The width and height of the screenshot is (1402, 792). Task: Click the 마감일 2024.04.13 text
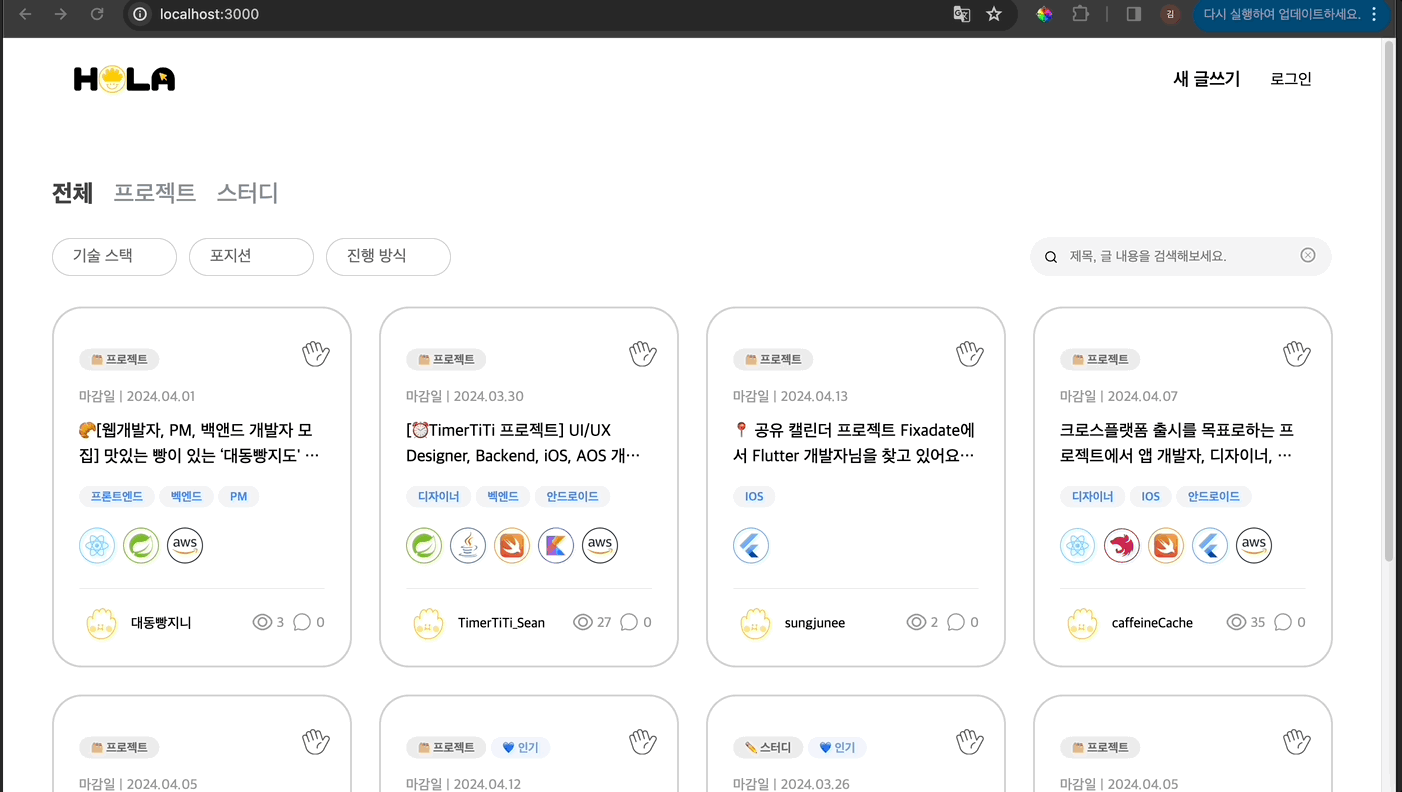790,396
